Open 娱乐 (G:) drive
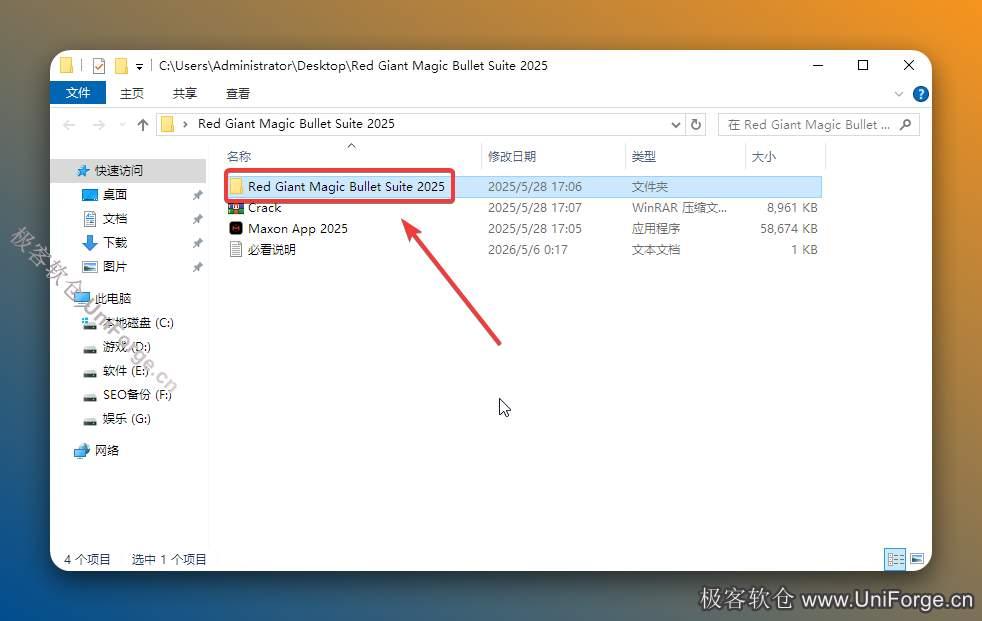The width and height of the screenshot is (982, 621). click(127, 418)
